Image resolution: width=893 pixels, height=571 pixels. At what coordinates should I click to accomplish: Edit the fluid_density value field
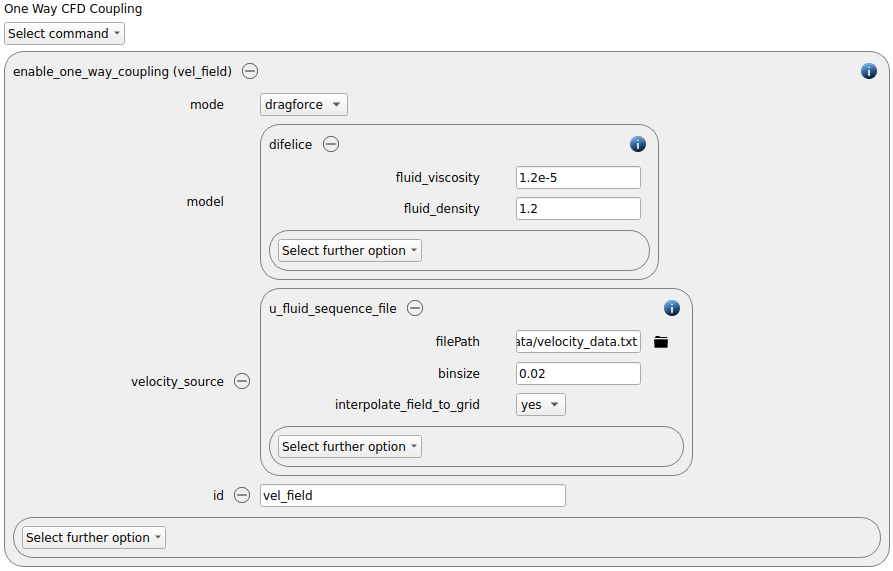(578, 208)
